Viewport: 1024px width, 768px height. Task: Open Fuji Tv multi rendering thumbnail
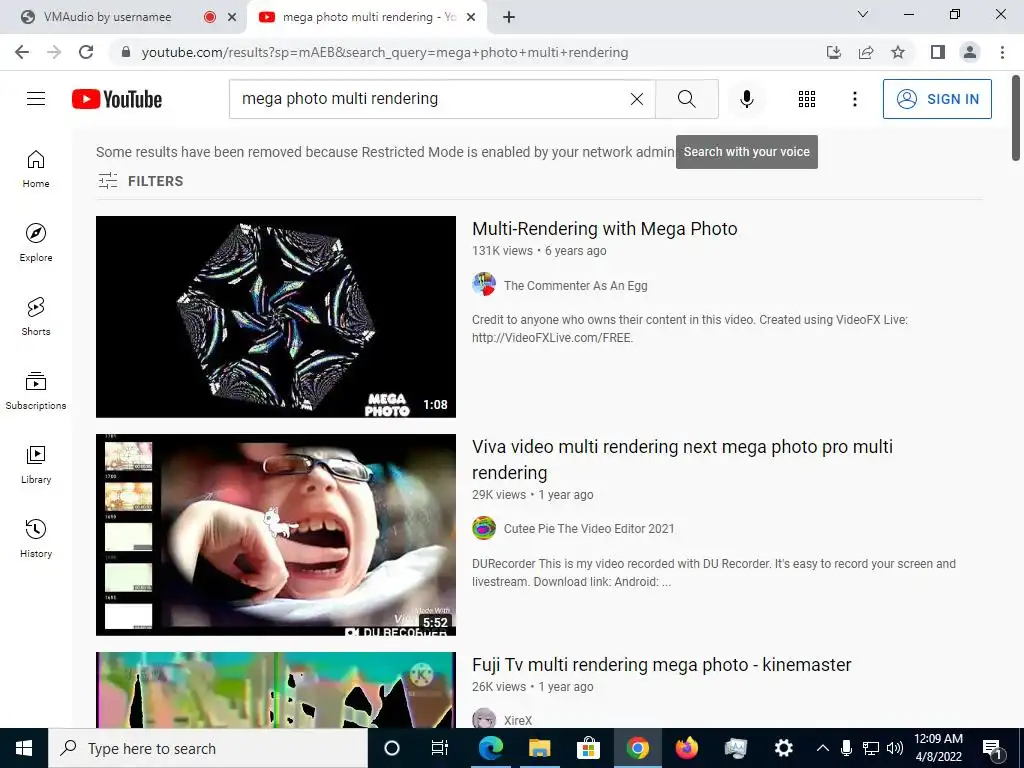pos(276,690)
